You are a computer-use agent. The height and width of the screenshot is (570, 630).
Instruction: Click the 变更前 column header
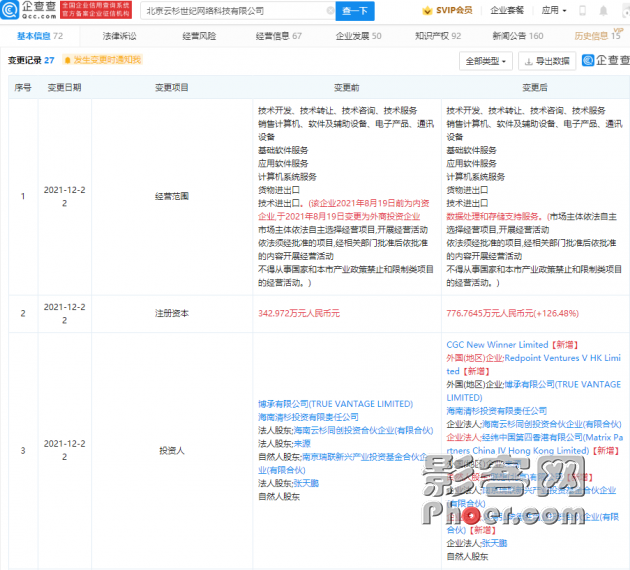pos(347,87)
